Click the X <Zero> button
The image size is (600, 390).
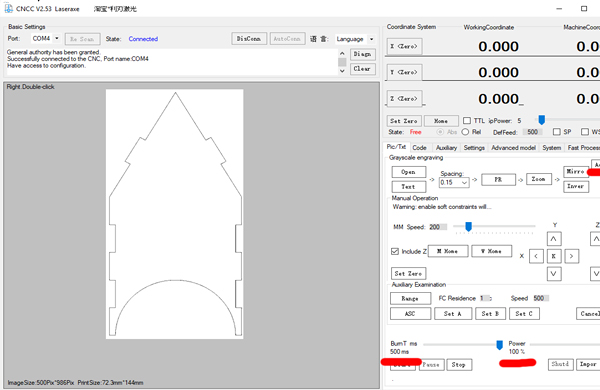point(404,46)
